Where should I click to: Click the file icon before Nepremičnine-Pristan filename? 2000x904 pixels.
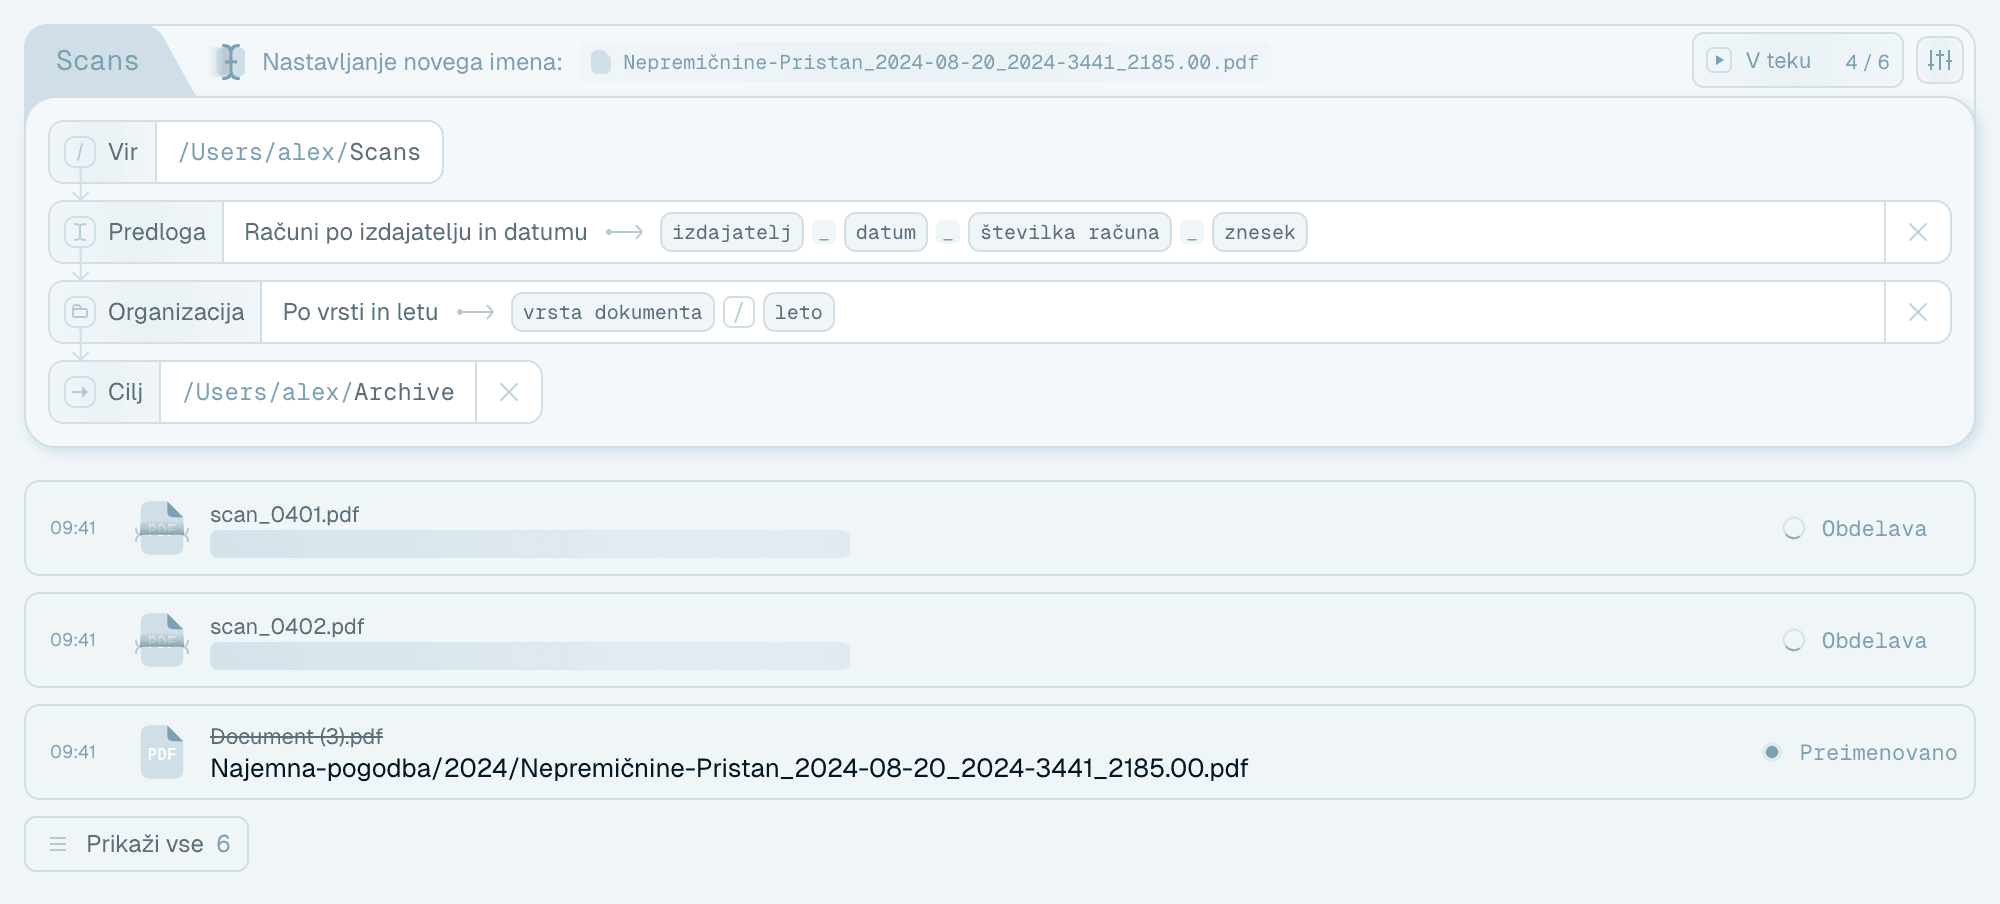click(x=601, y=62)
